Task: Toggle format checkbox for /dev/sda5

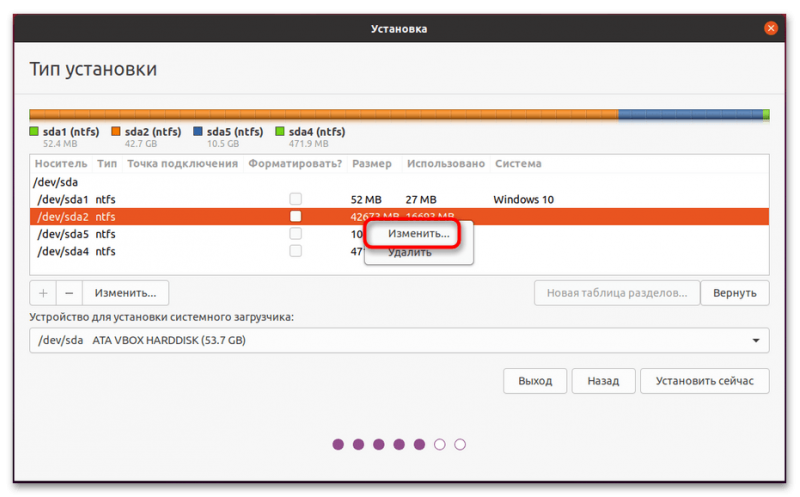Action: [x=295, y=233]
